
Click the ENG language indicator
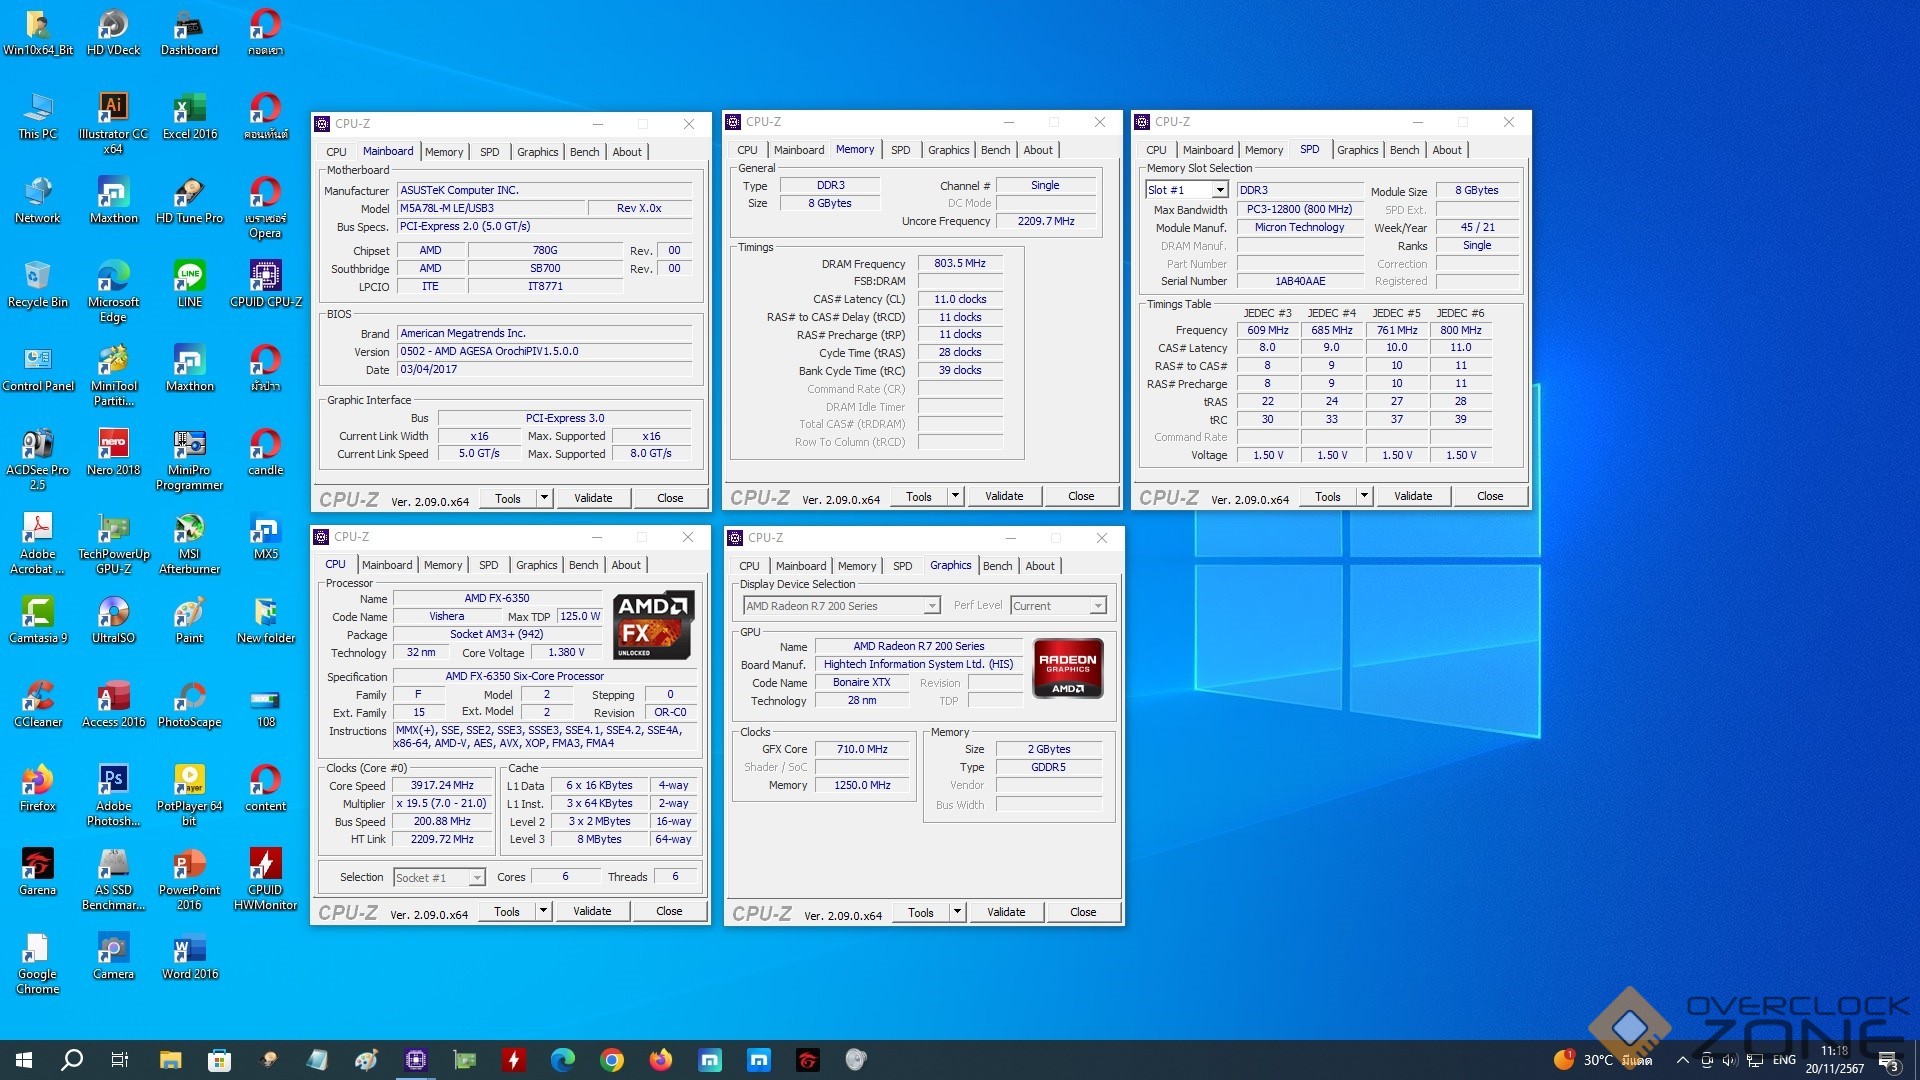point(1784,1060)
